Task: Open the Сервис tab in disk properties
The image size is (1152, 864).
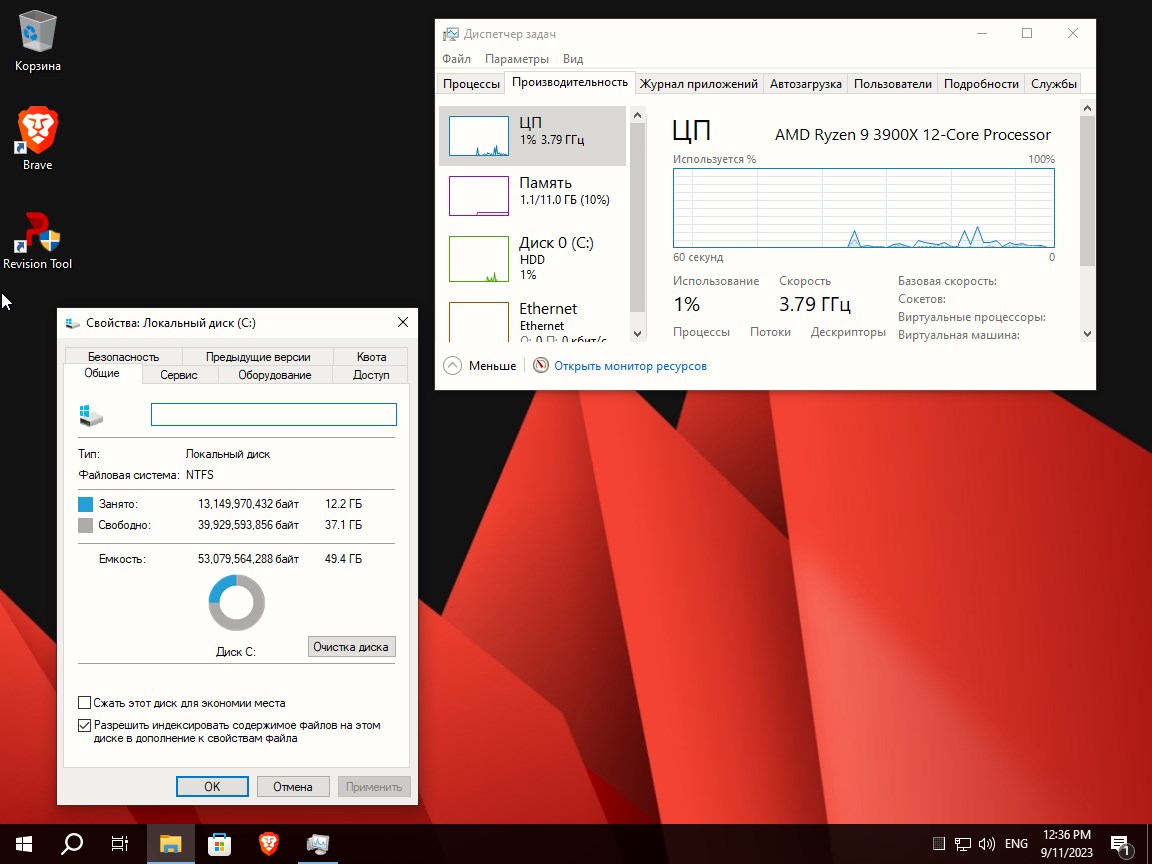Action: 179,375
